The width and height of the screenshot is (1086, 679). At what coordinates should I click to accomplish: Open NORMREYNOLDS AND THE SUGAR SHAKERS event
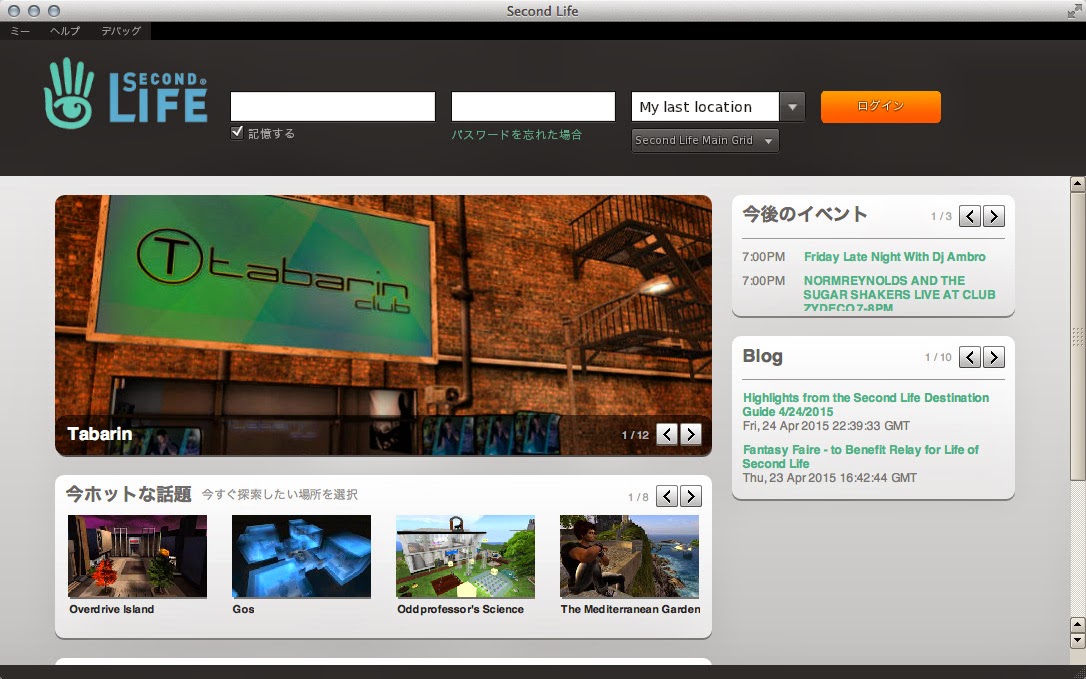click(899, 294)
